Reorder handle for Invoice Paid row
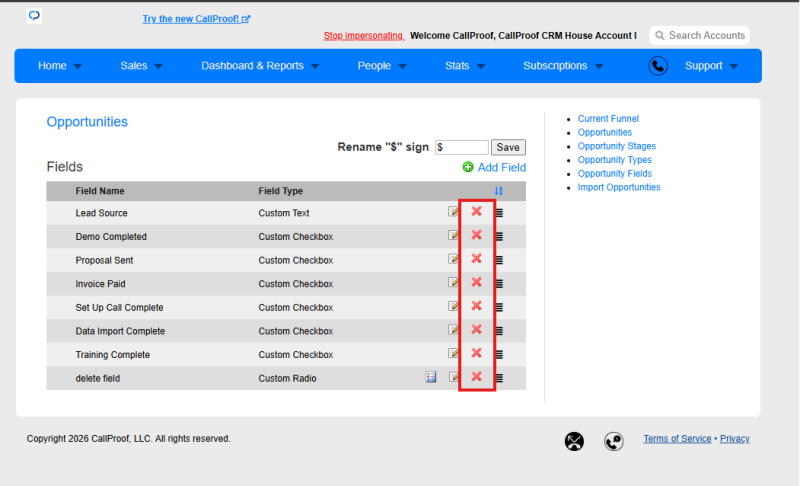The height and width of the screenshot is (486, 800). 499,284
